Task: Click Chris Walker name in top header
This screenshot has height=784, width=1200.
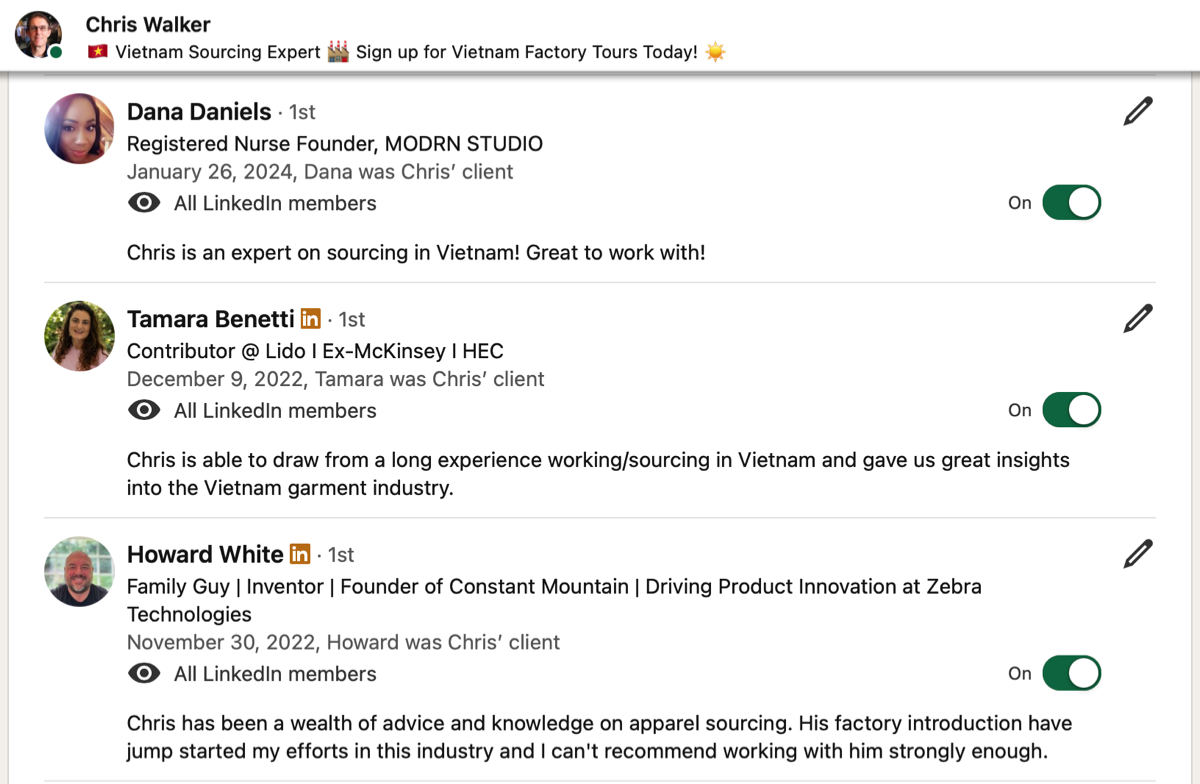Action: [148, 24]
